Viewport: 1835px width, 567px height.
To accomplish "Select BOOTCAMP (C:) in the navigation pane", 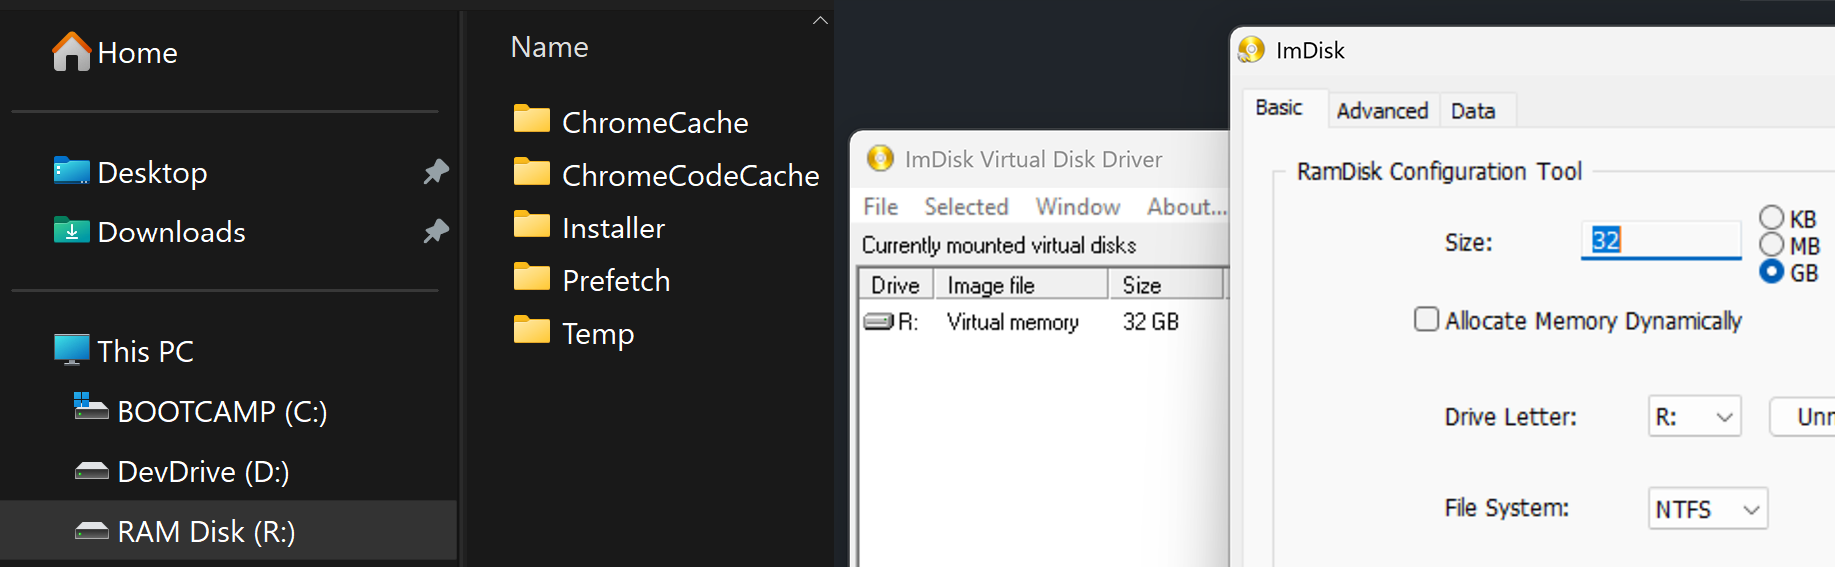I will 222,411.
